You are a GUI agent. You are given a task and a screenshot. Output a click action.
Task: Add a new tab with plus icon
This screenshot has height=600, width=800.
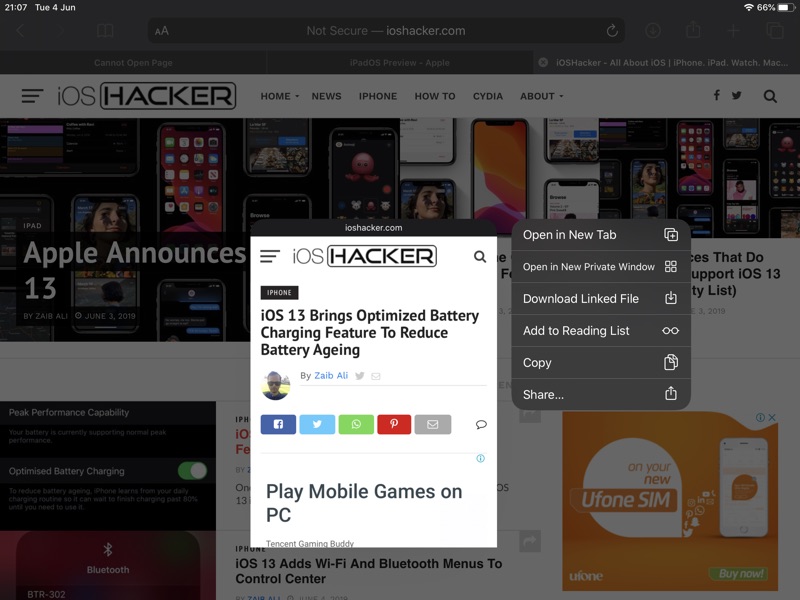733,31
